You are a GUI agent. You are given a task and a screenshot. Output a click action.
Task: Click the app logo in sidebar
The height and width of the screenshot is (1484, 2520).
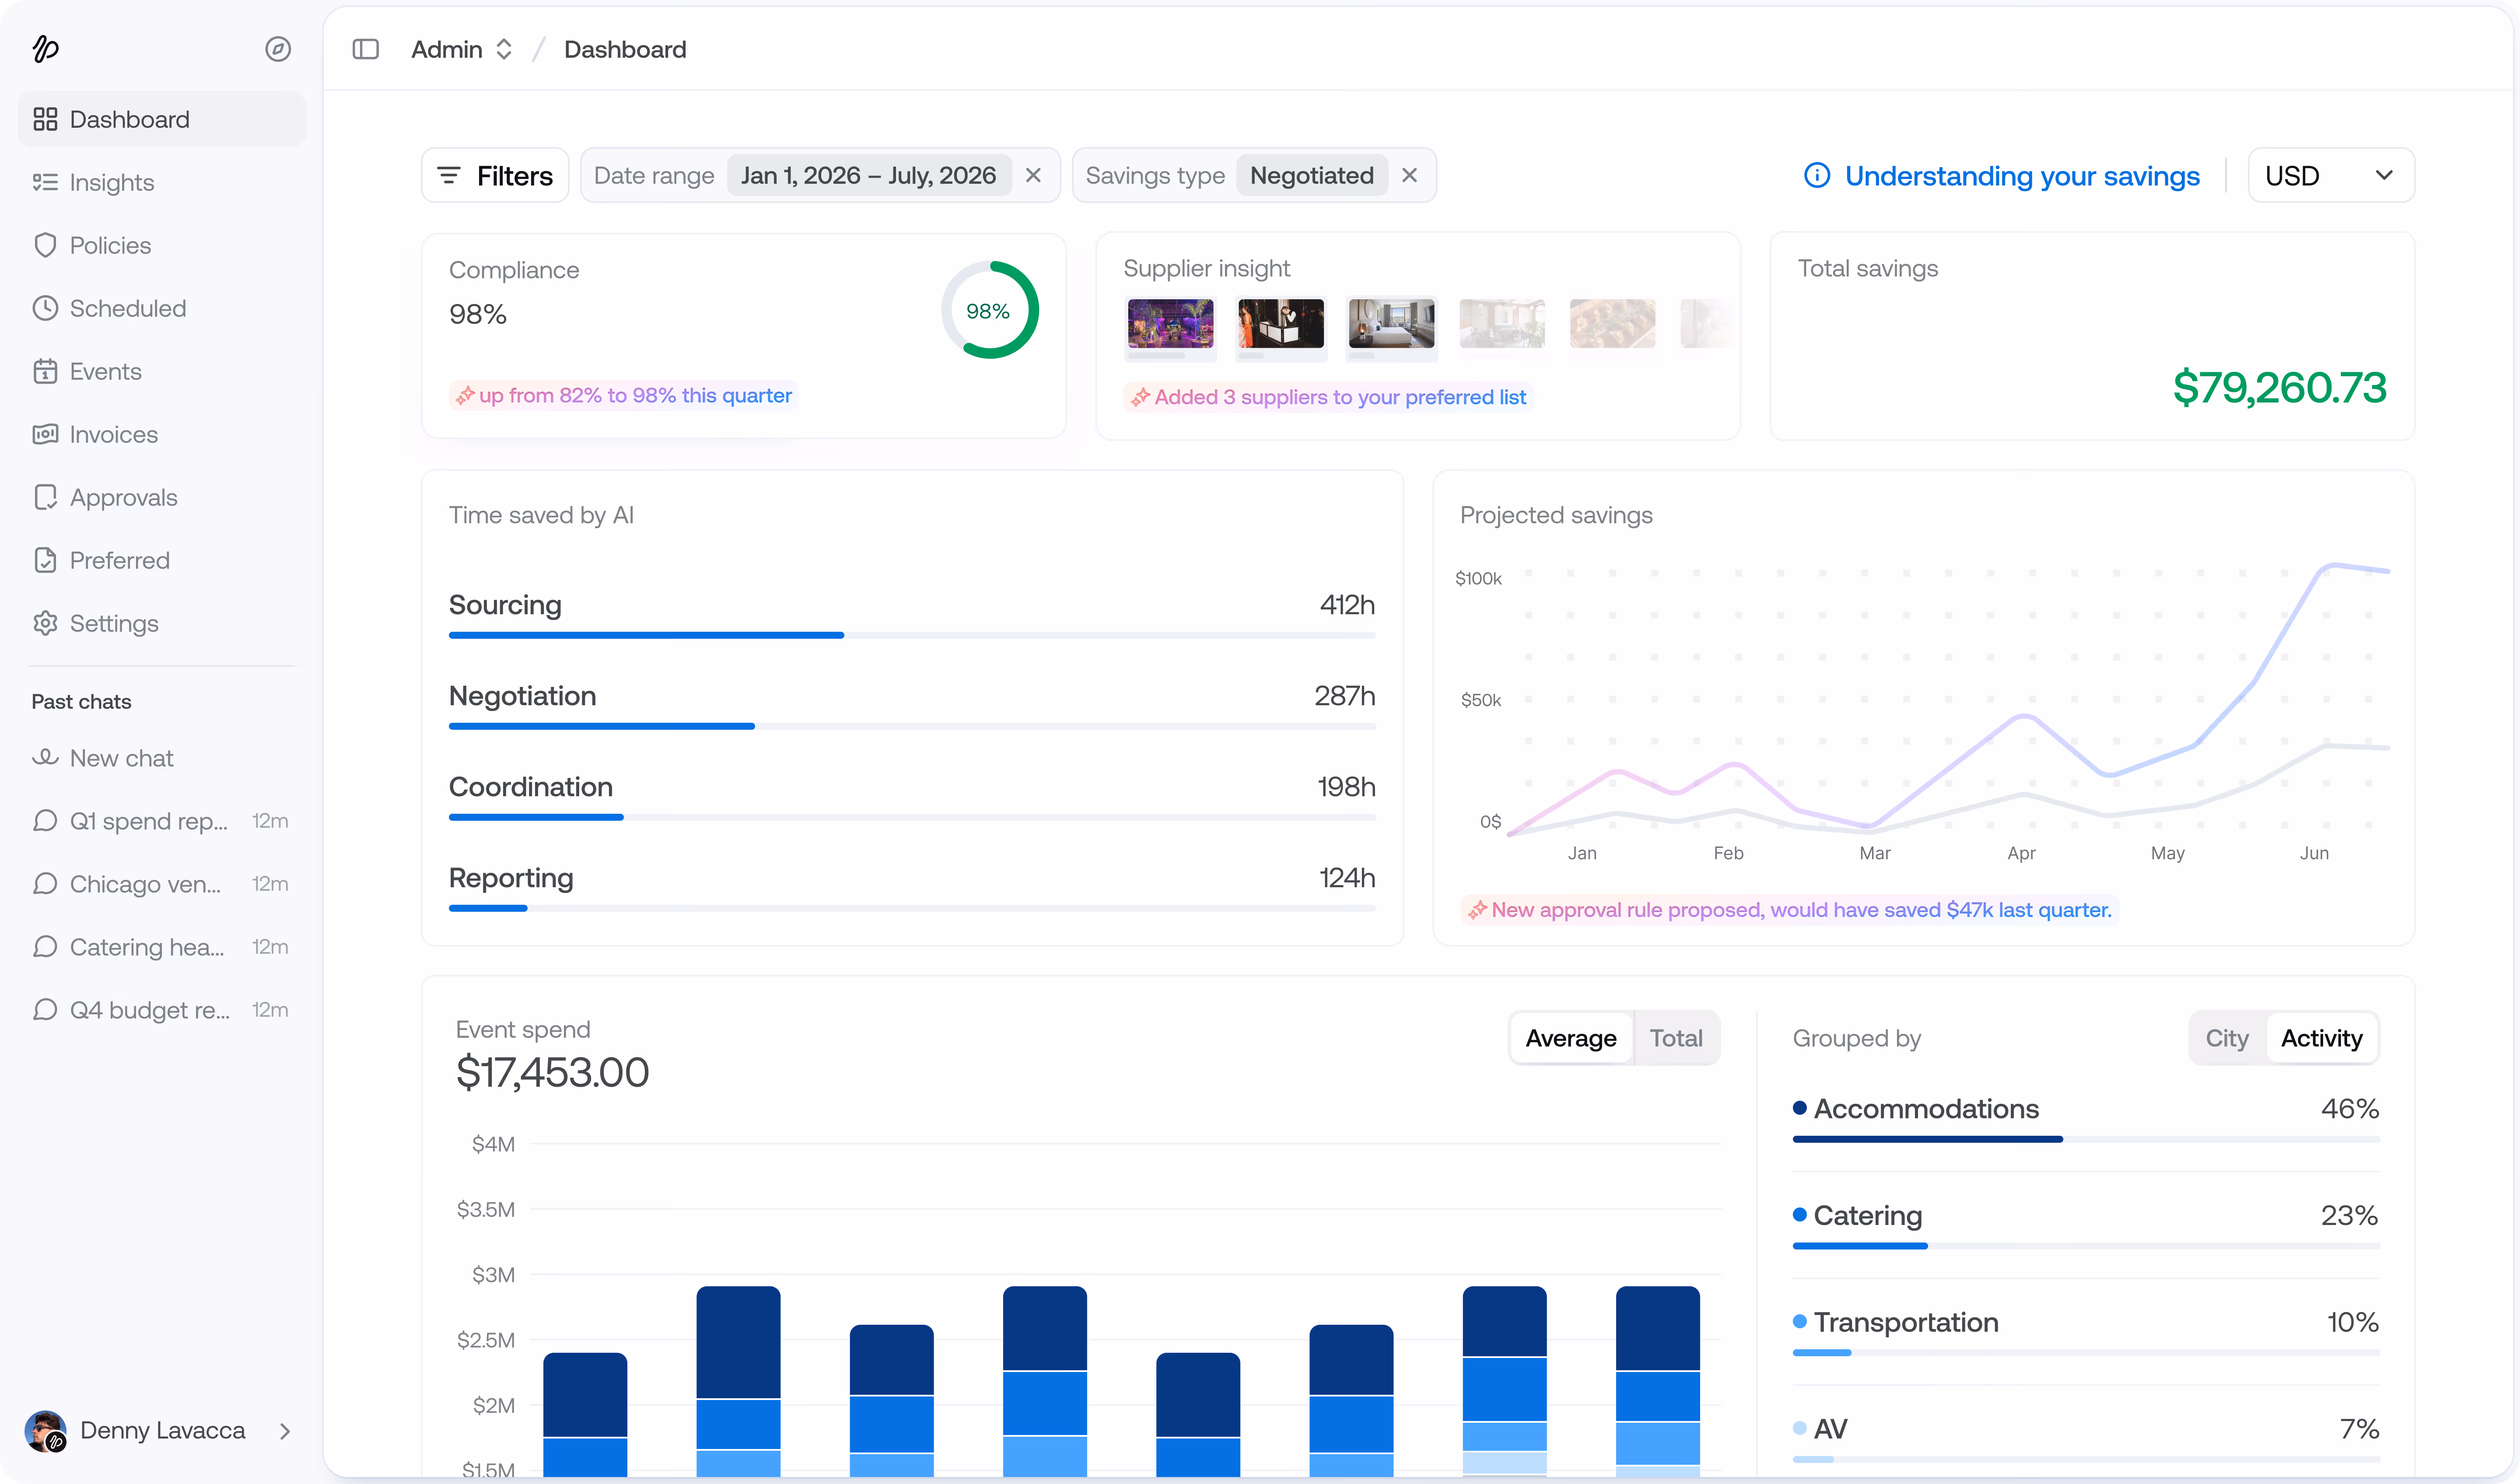[46, 48]
